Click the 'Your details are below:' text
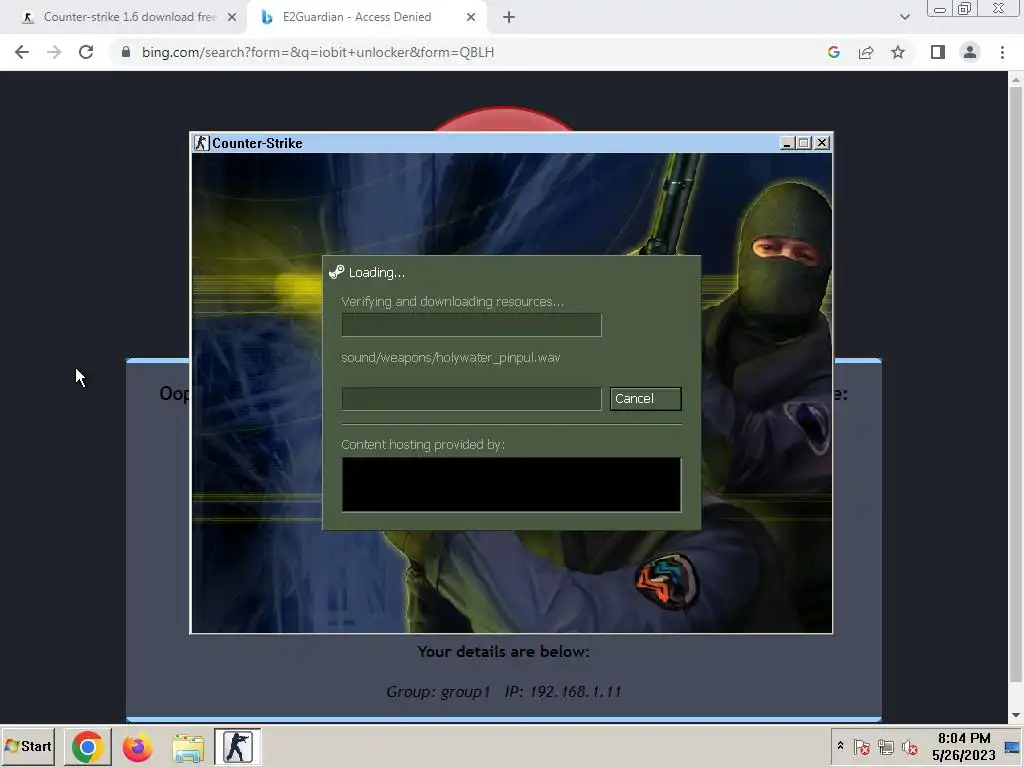1024x768 pixels. click(504, 652)
